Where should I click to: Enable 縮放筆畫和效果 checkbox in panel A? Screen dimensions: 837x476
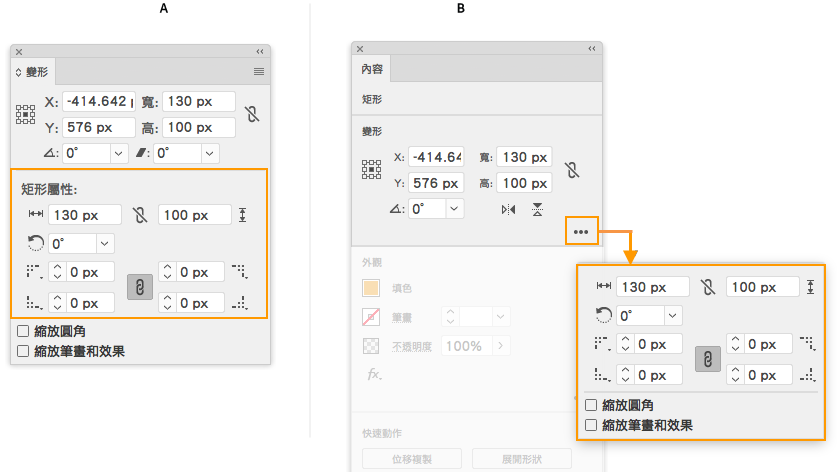24,351
